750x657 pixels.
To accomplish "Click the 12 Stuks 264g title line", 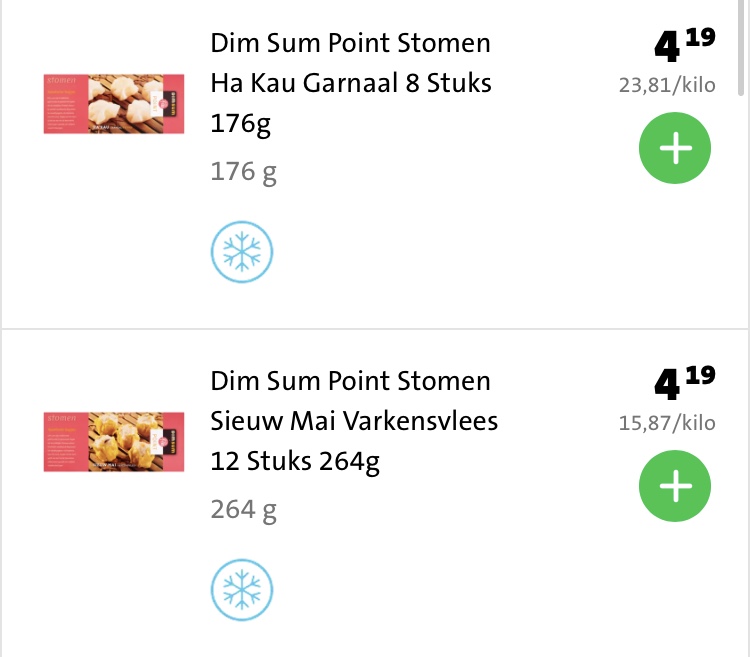I will coord(295,462).
